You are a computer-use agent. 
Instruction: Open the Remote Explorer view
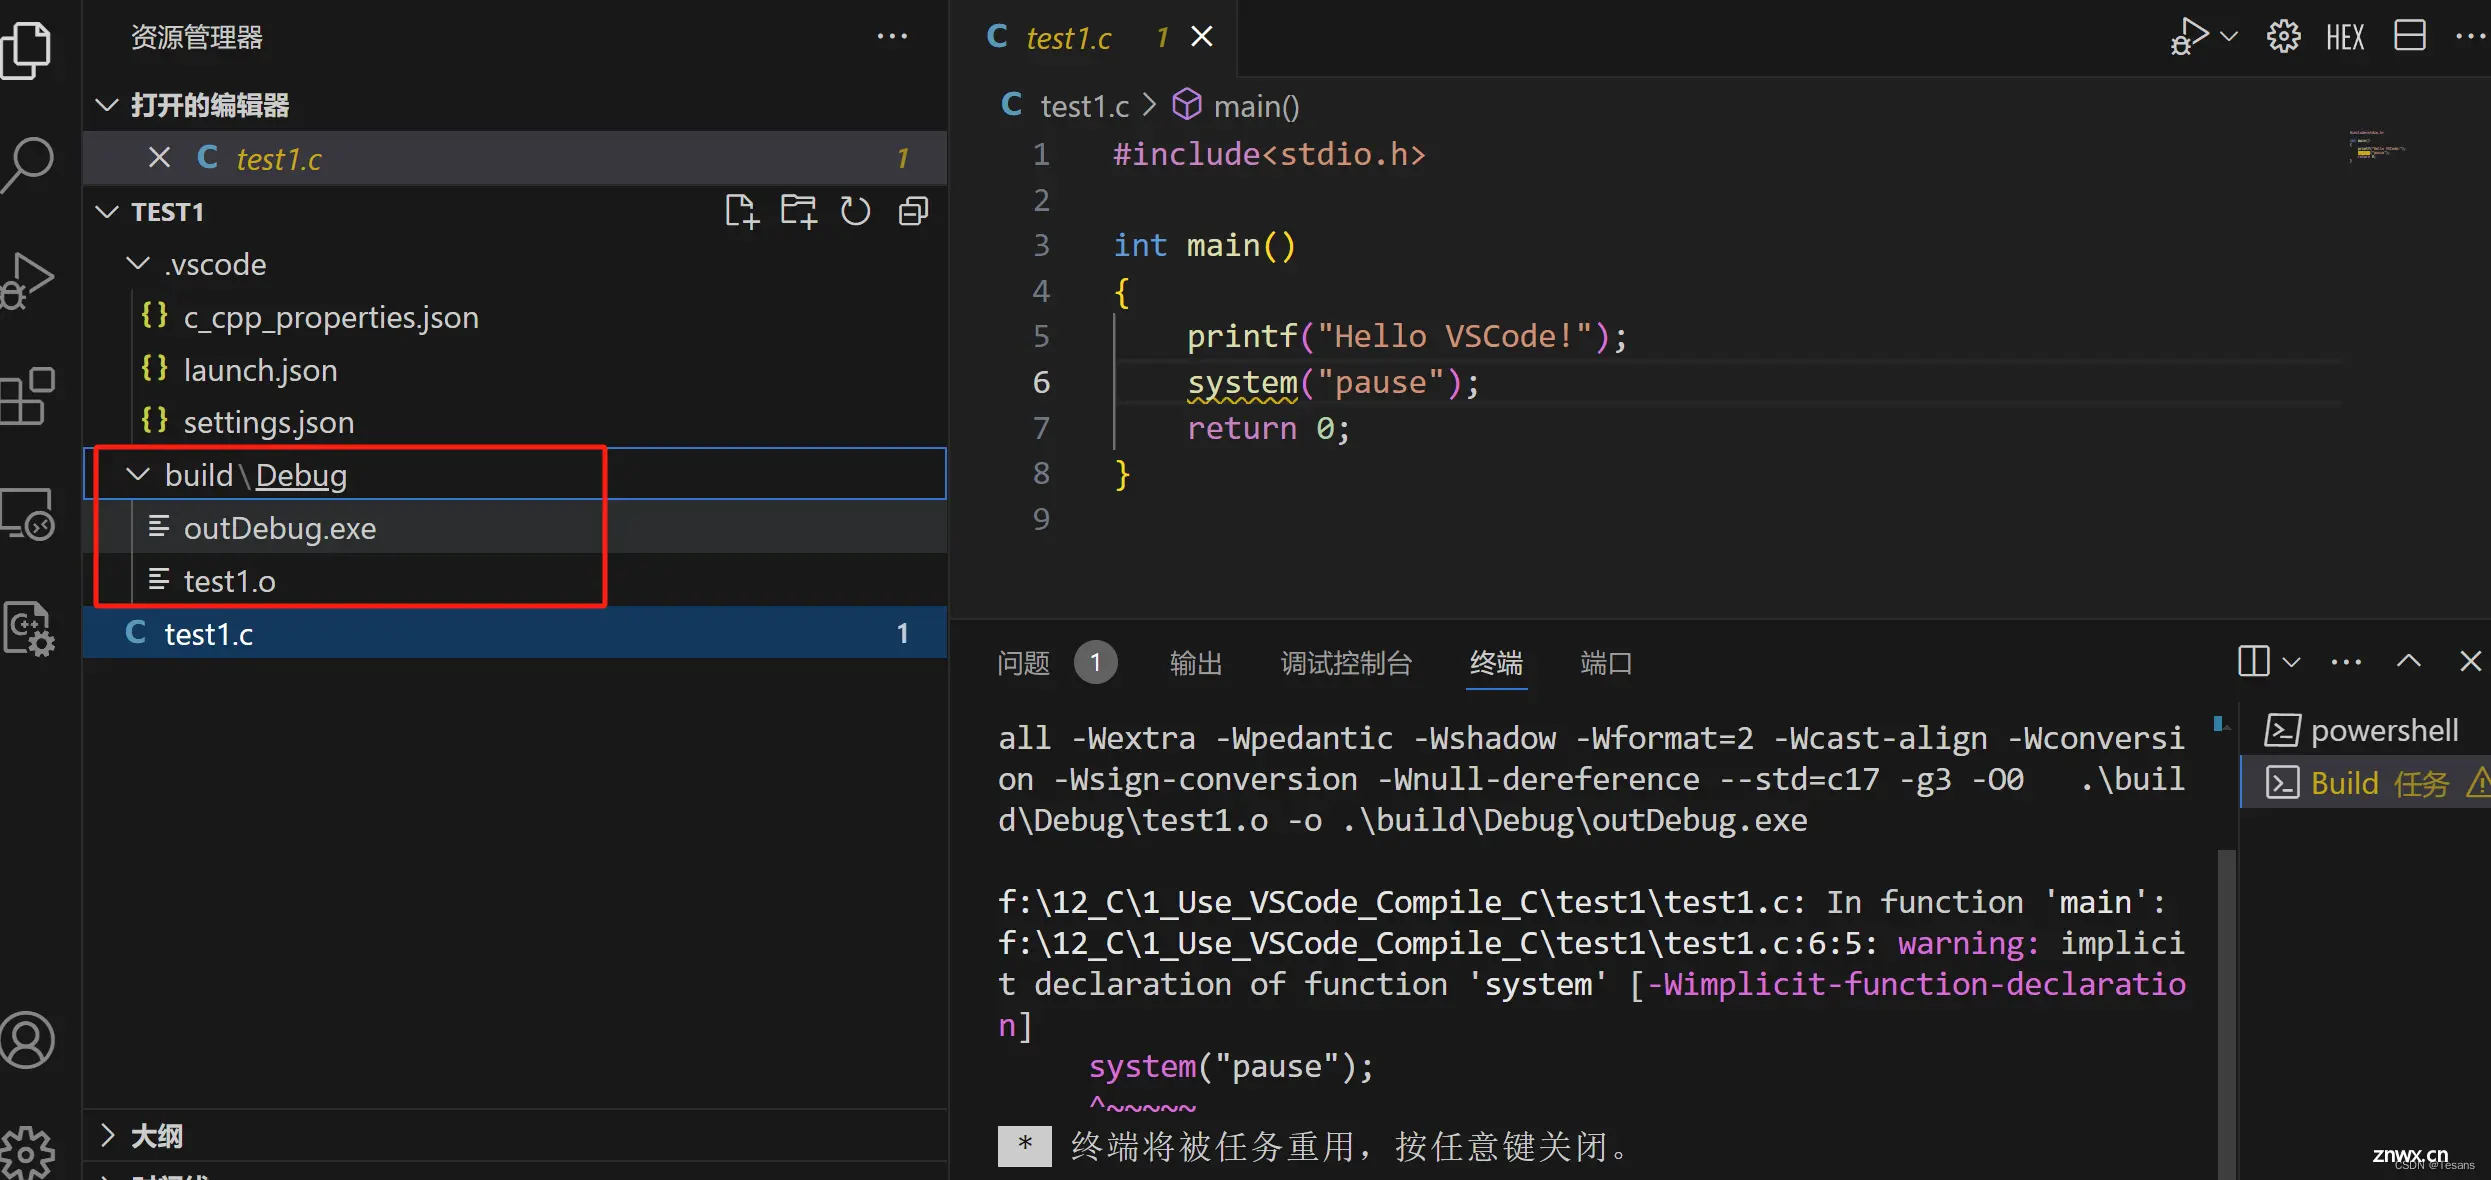tap(28, 514)
